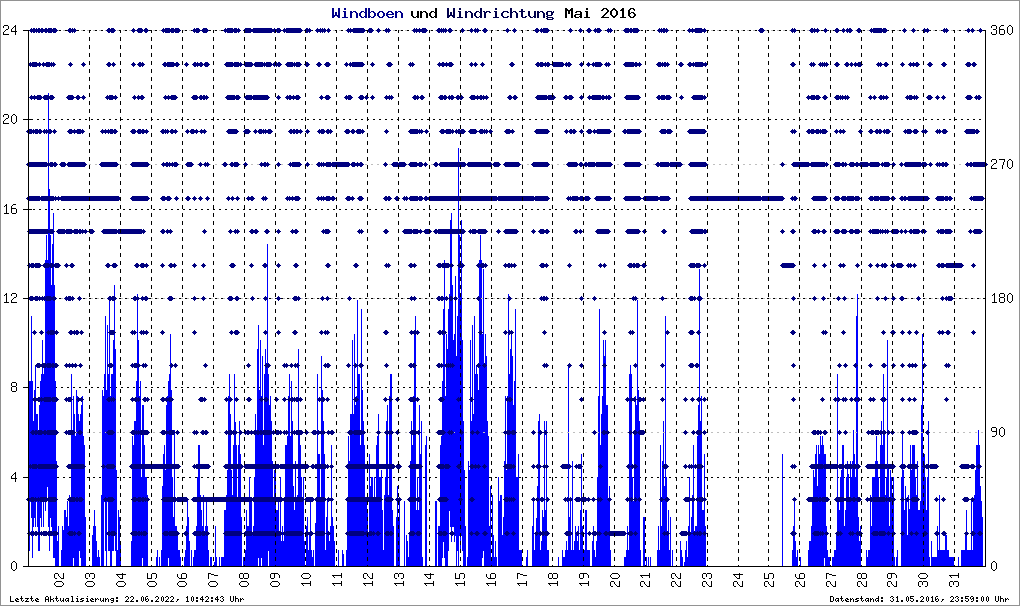Click the chart title 'Windboen und Windrichtung Mai 2016'
Viewport: 1020px width, 606px height.
click(x=483, y=13)
